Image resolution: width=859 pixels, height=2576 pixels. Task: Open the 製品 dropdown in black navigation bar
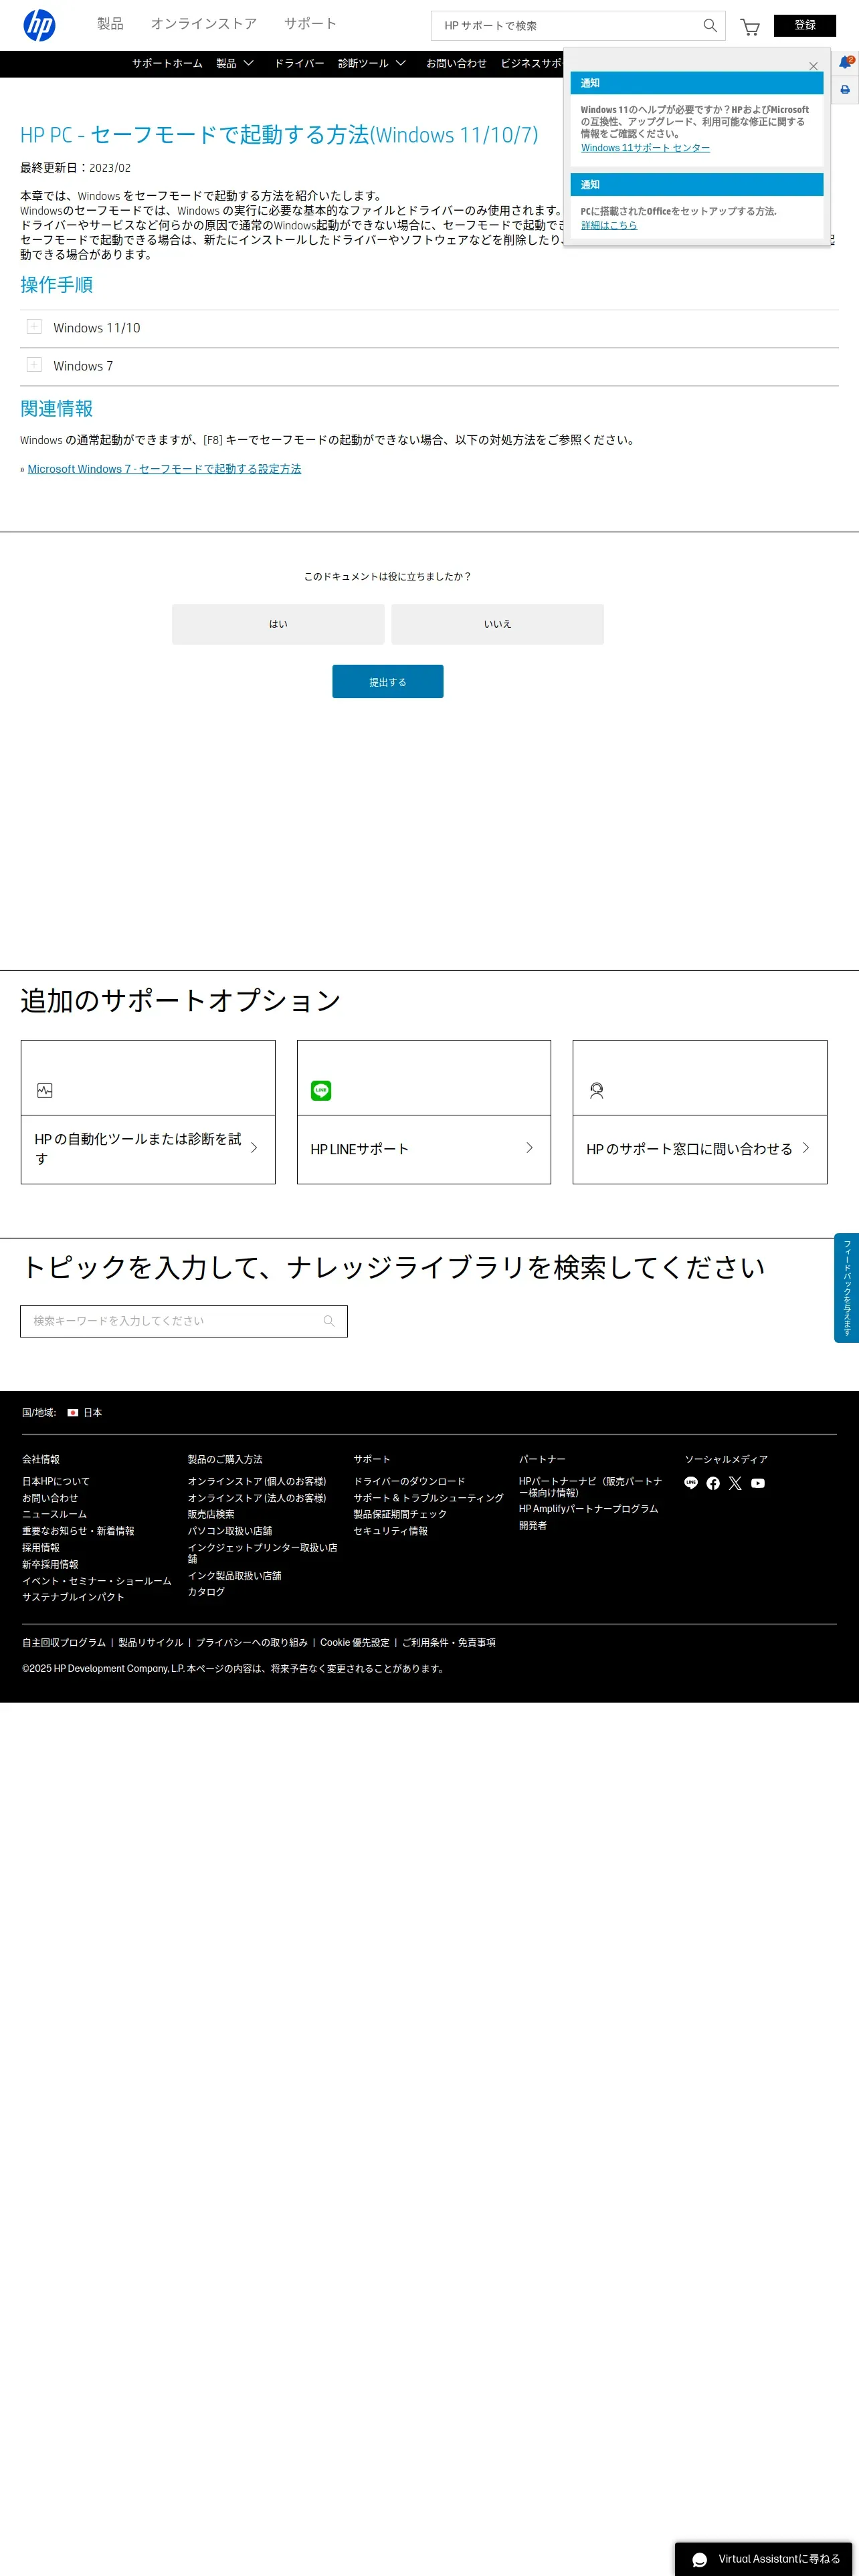pos(235,63)
